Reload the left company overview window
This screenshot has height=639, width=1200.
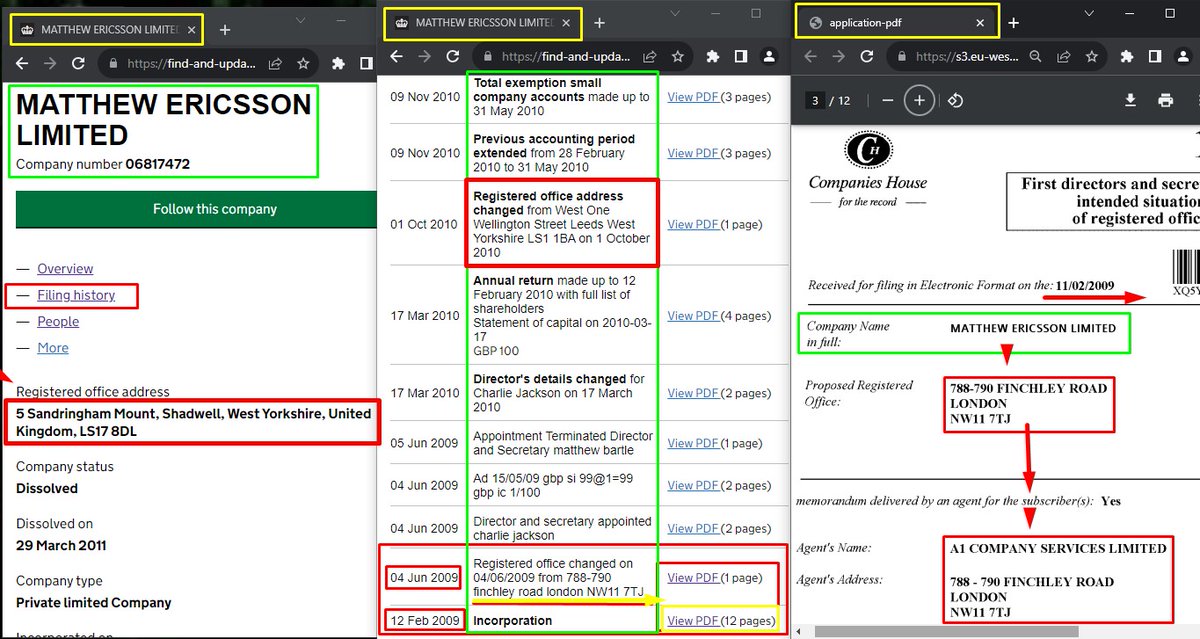coord(79,64)
